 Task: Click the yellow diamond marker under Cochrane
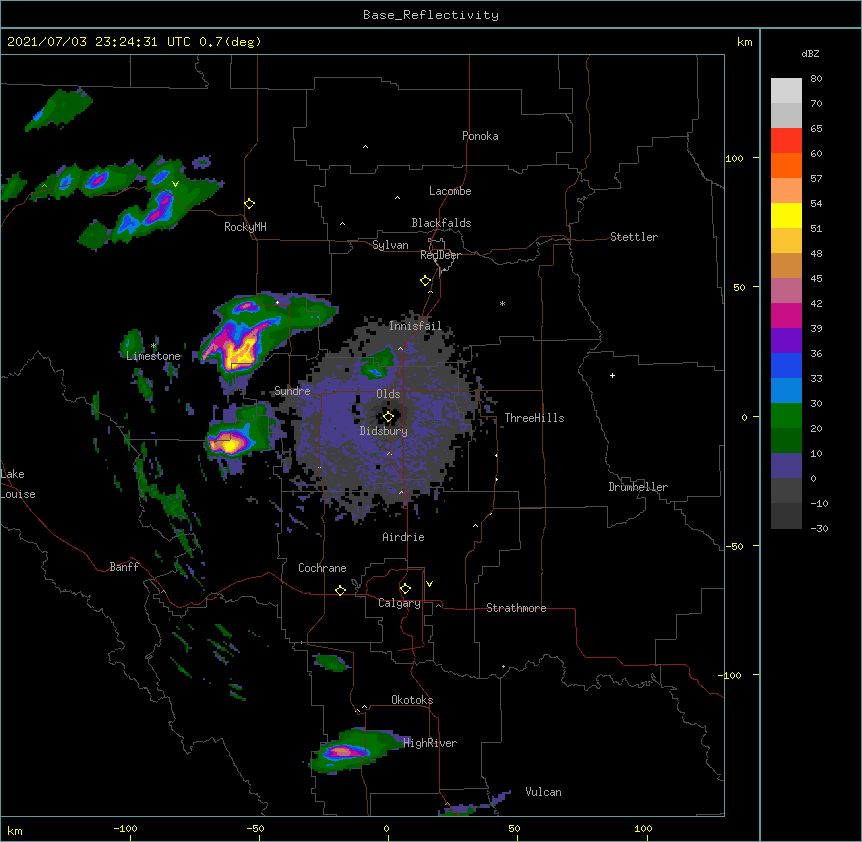pyautogui.click(x=340, y=590)
